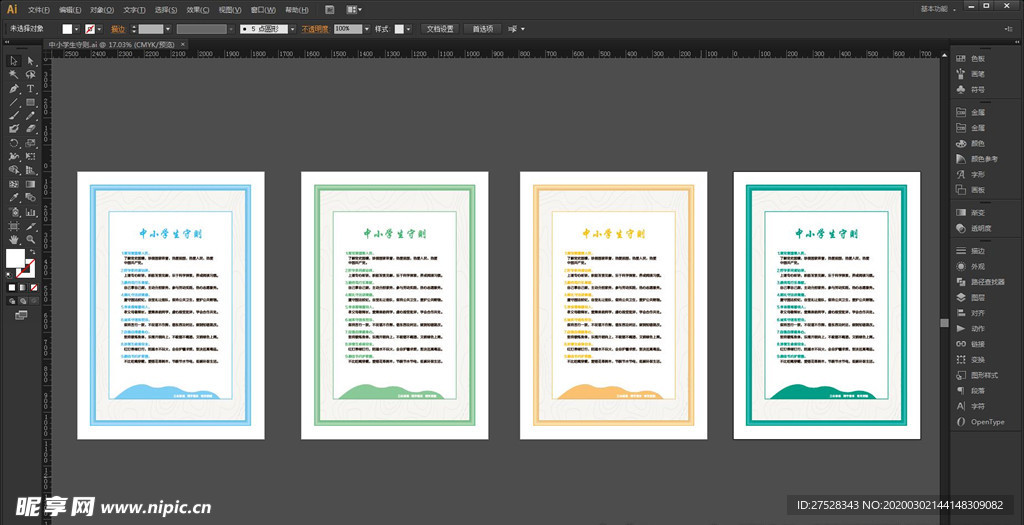The width and height of the screenshot is (1024, 525).
Task: Open the Layers panel (图层)
Action: coord(977,297)
